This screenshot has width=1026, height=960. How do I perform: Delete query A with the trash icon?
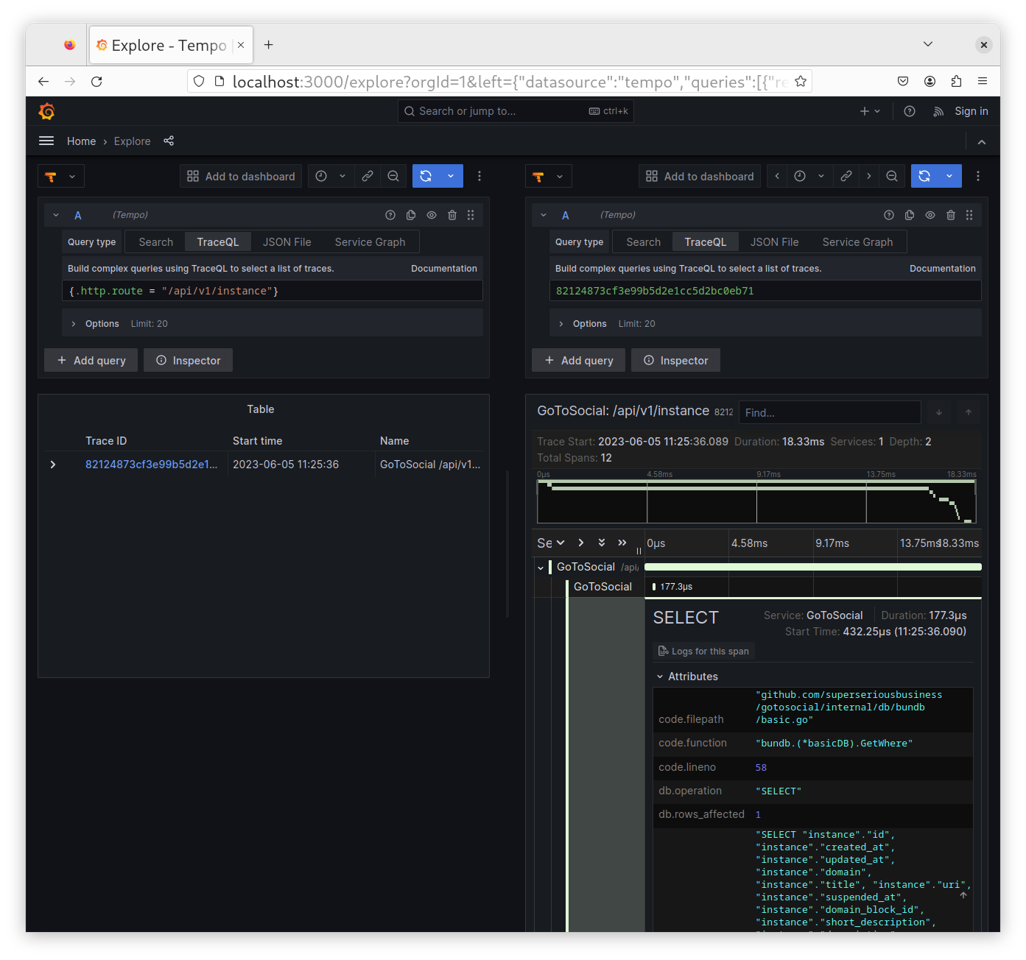tap(451, 214)
